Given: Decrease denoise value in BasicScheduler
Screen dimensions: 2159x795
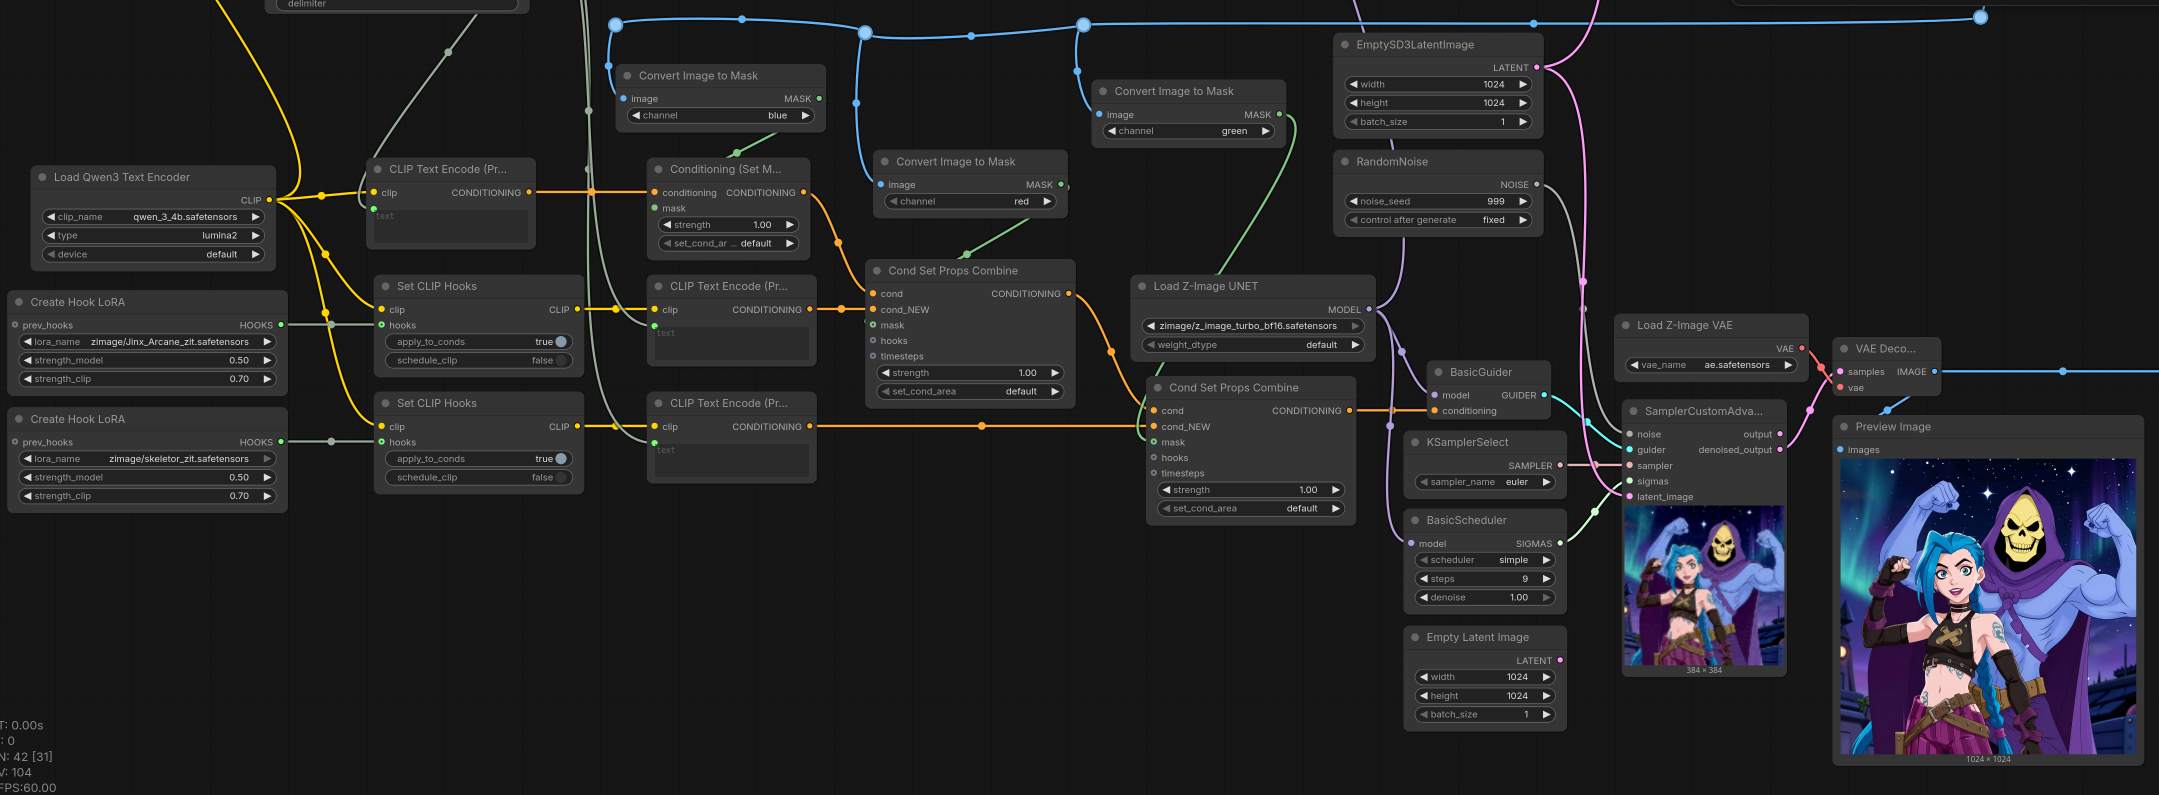Looking at the screenshot, I should click(x=1424, y=598).
